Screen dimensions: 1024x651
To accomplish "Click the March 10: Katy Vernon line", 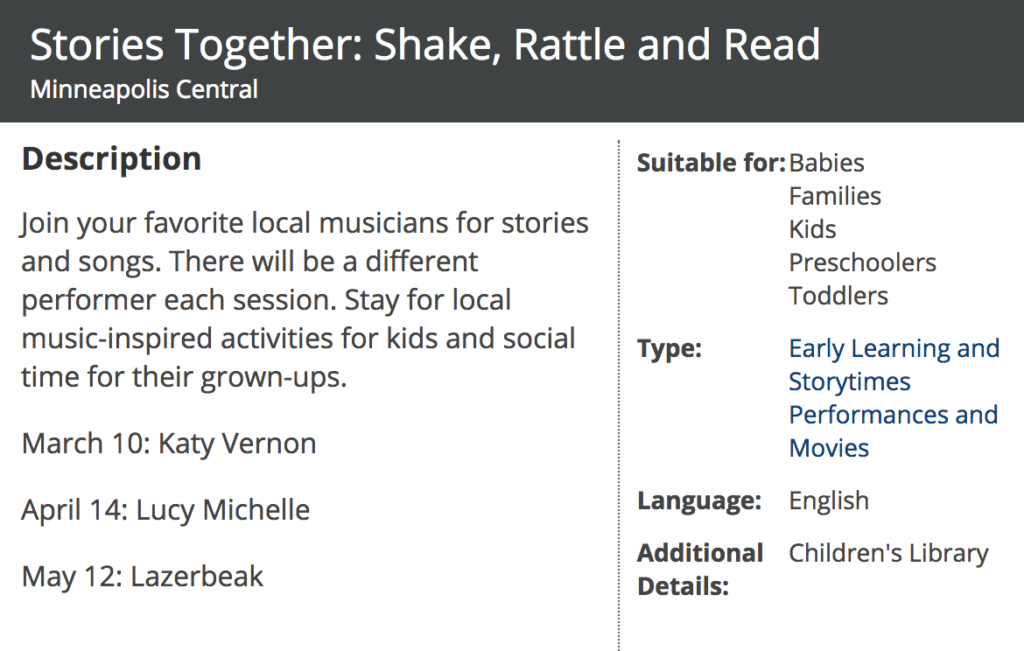I will [x=169, y=444].
